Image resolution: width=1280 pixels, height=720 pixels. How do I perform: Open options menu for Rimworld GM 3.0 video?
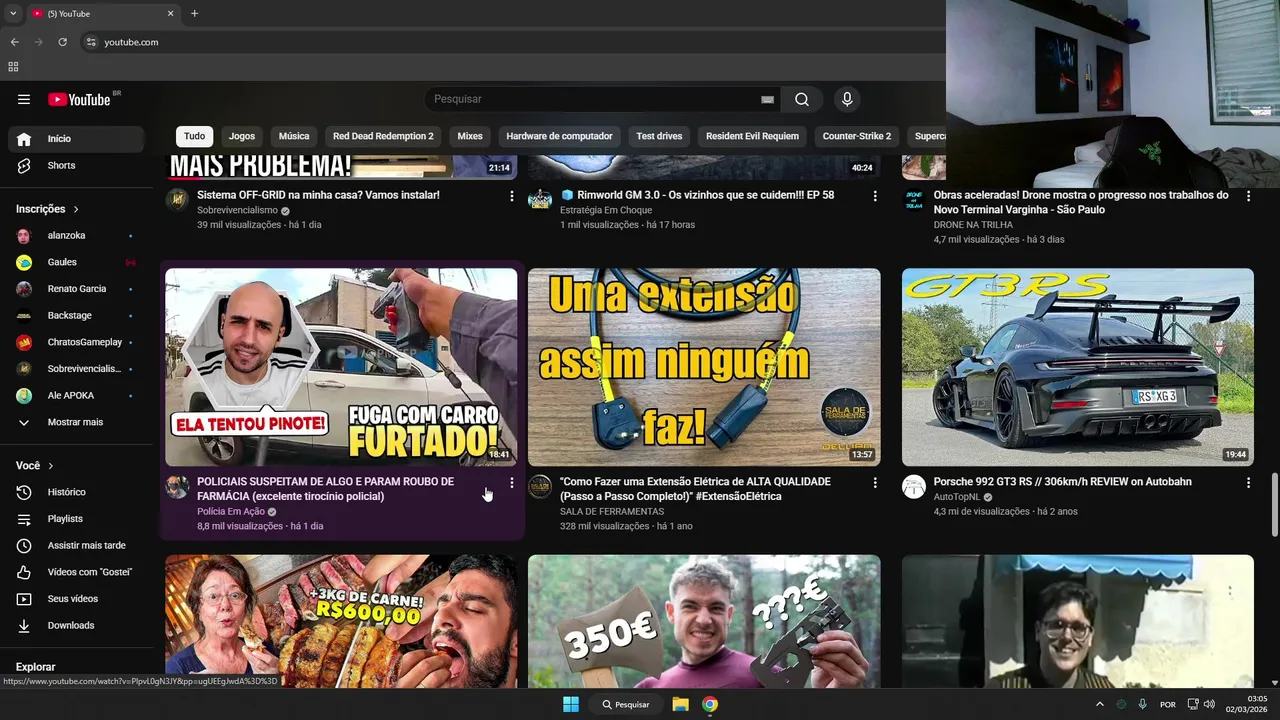click(x=875, y=196)
